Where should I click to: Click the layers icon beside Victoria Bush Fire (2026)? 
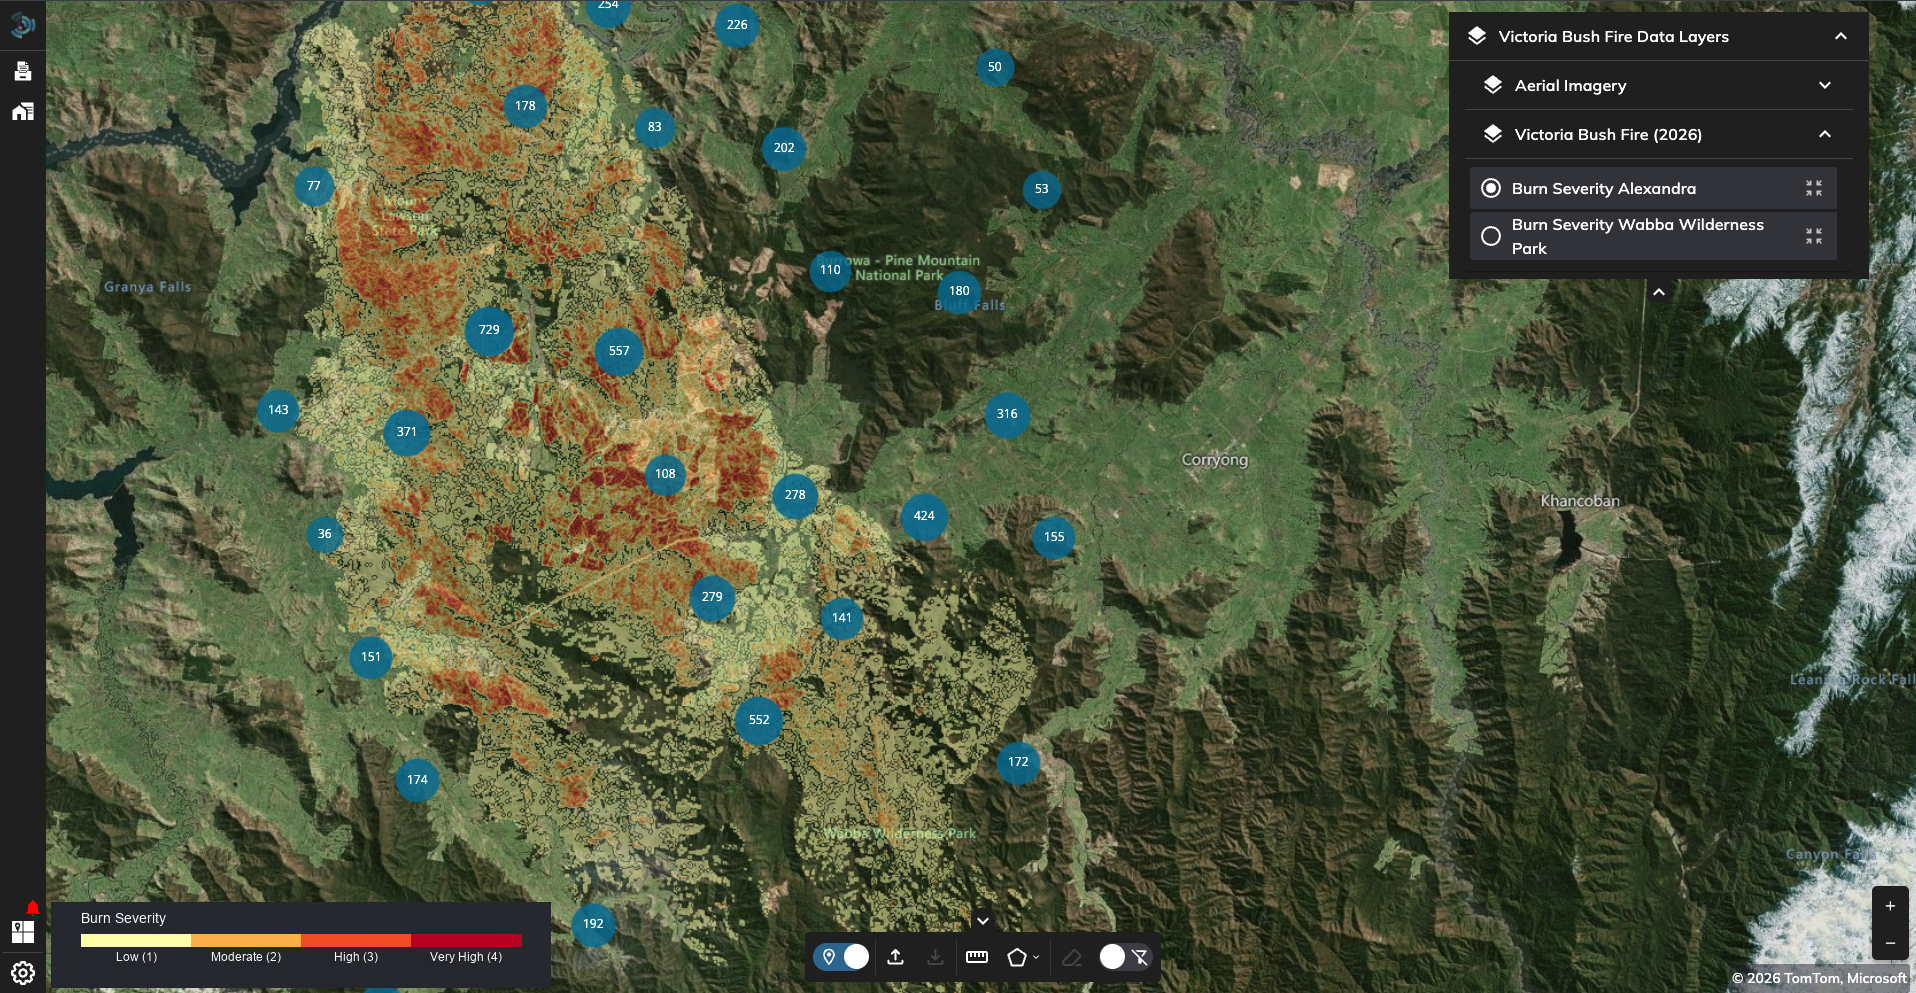pyautogui.click(x=1493, y=134)
